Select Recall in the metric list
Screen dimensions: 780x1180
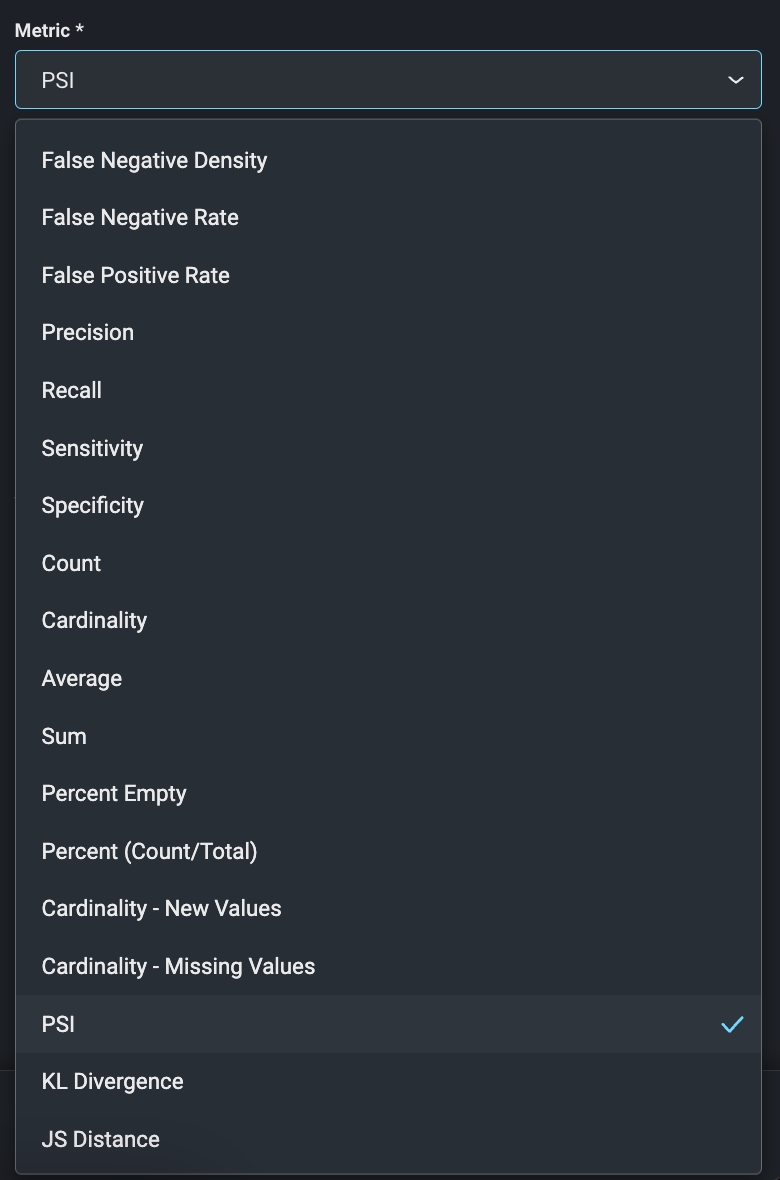tap(72, 390)
